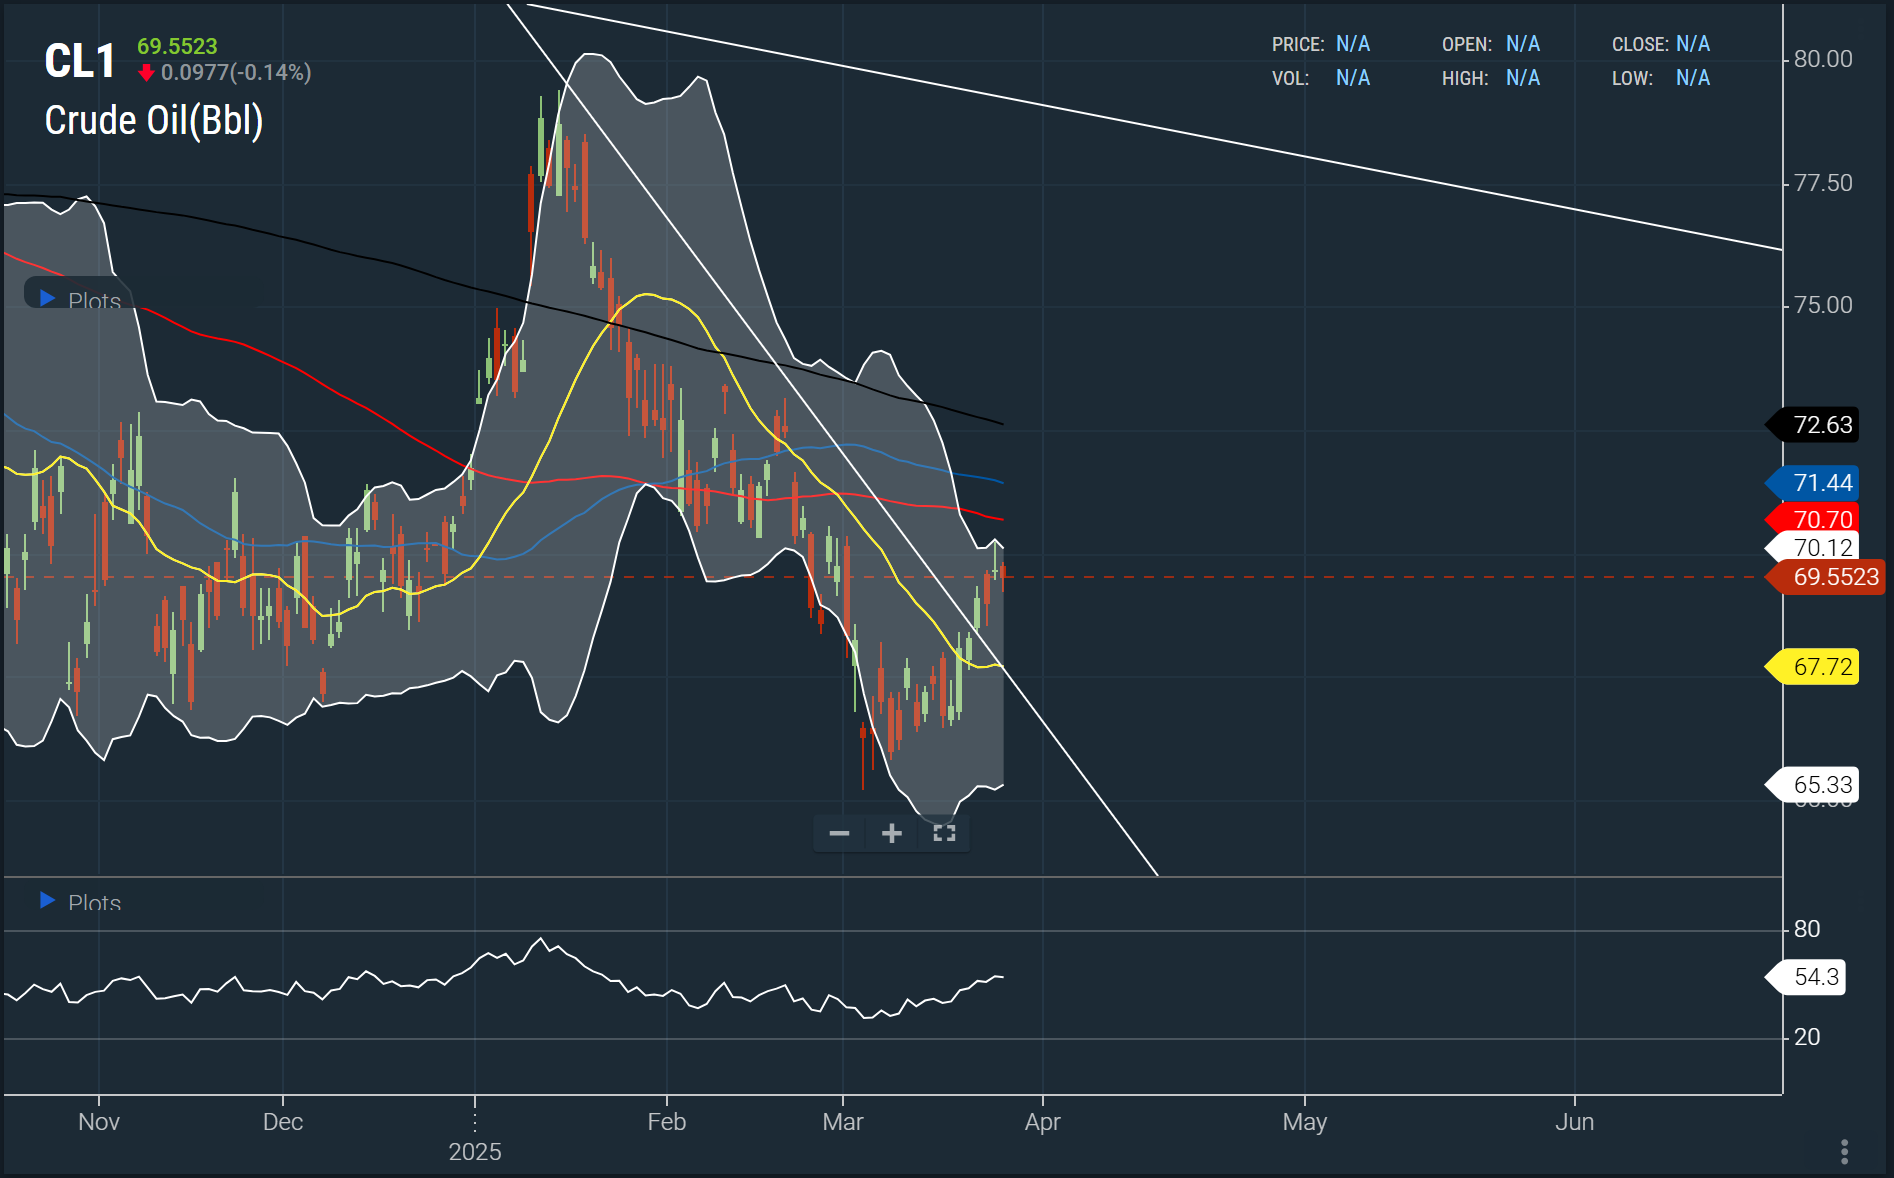Click the red down arrow price change icon
This screenshot has height=1178, width=1894.
[147, 73]
